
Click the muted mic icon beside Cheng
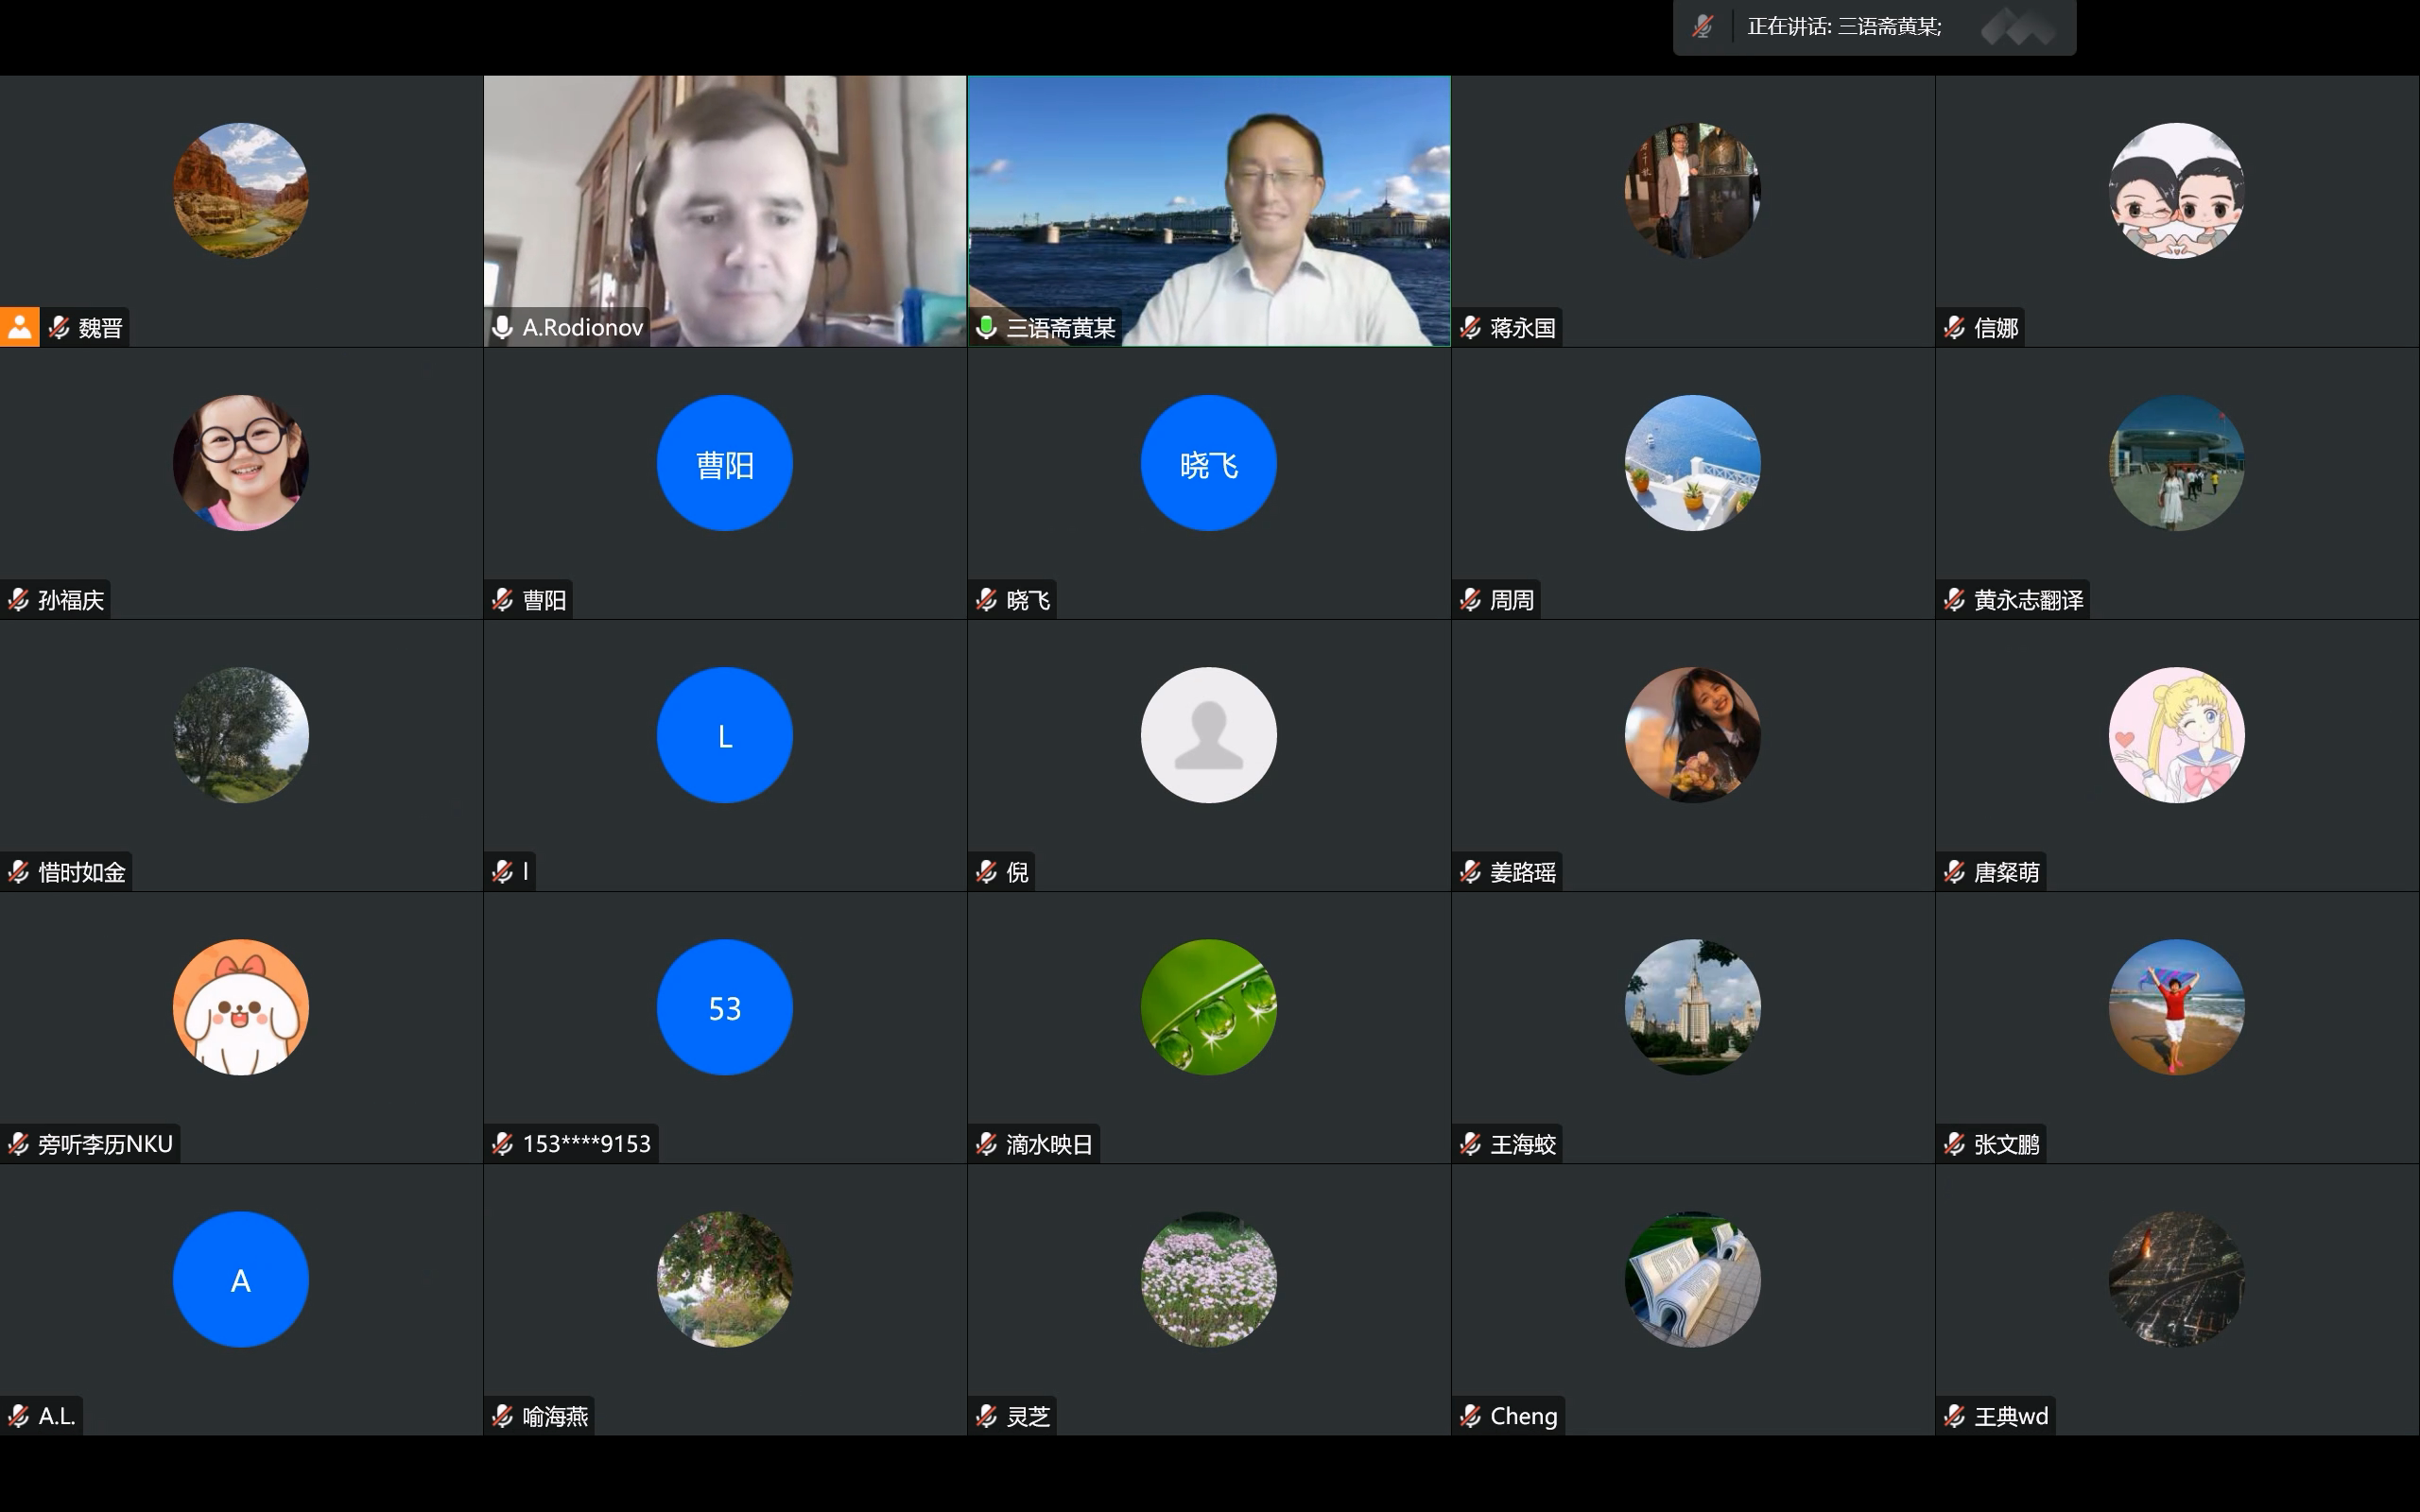point(1470,1415)
